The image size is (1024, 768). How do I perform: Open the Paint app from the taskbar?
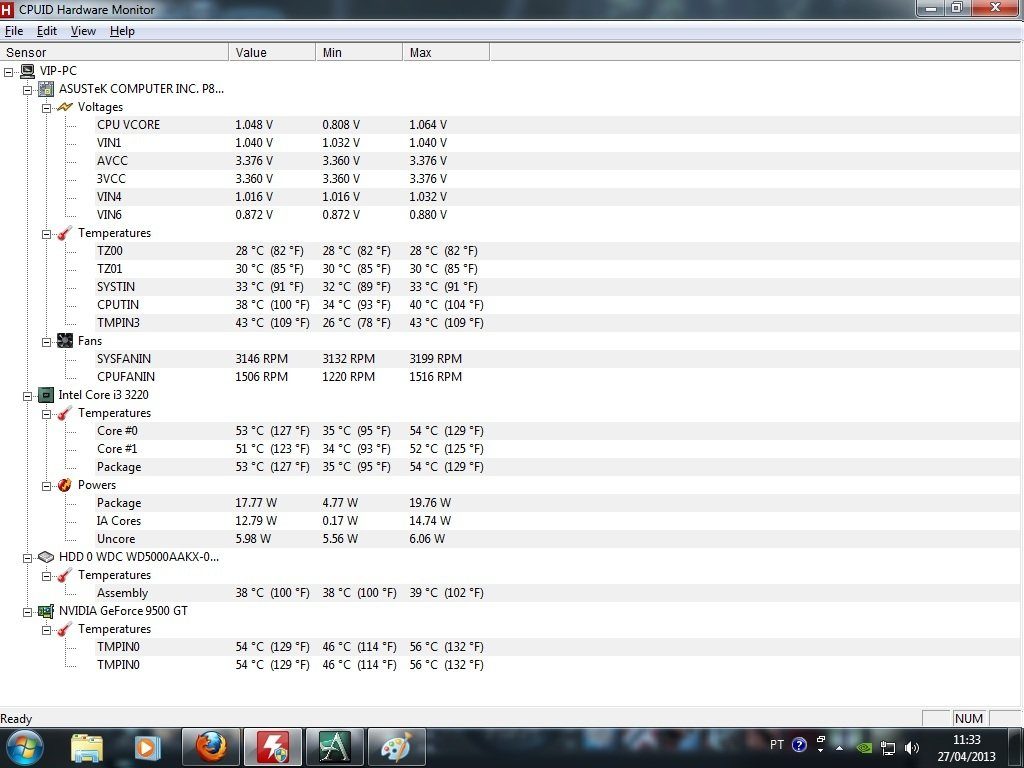(396, 748)
